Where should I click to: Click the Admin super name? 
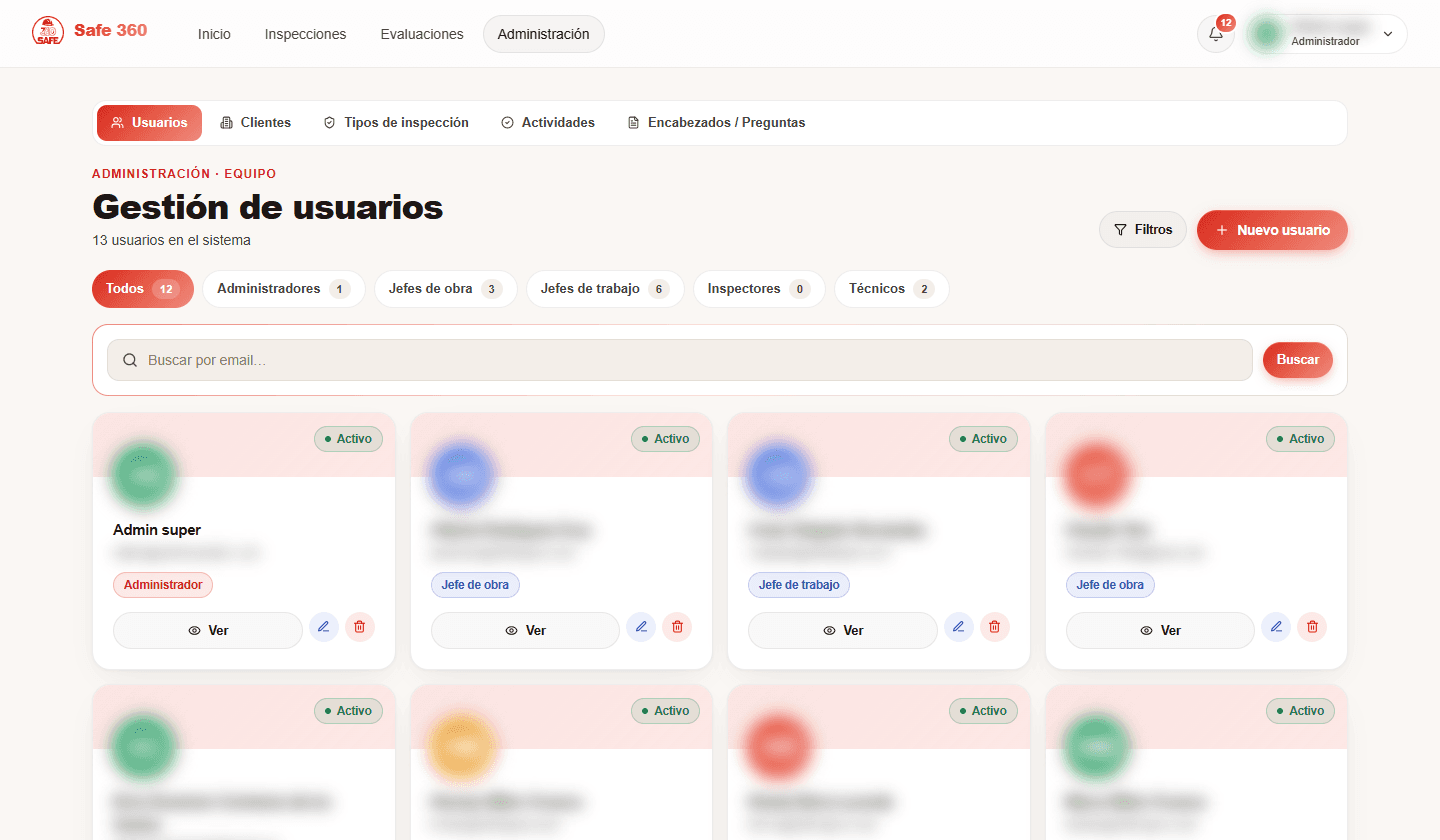[157, 530]
